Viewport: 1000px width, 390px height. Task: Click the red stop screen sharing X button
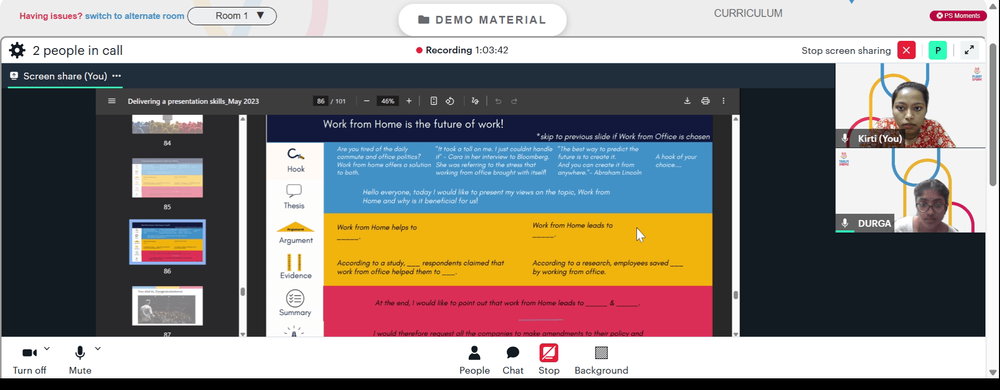point(906,50)
